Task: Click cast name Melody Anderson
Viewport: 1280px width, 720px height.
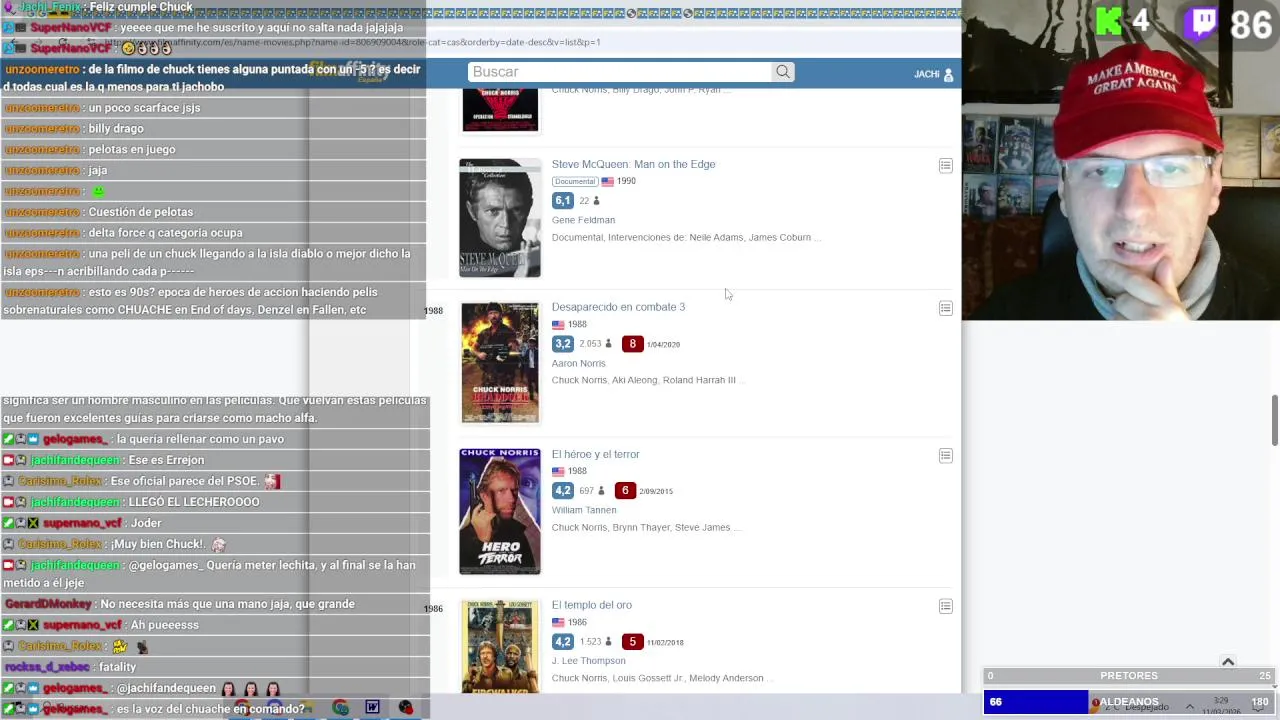Action: (x=726, y=678)
